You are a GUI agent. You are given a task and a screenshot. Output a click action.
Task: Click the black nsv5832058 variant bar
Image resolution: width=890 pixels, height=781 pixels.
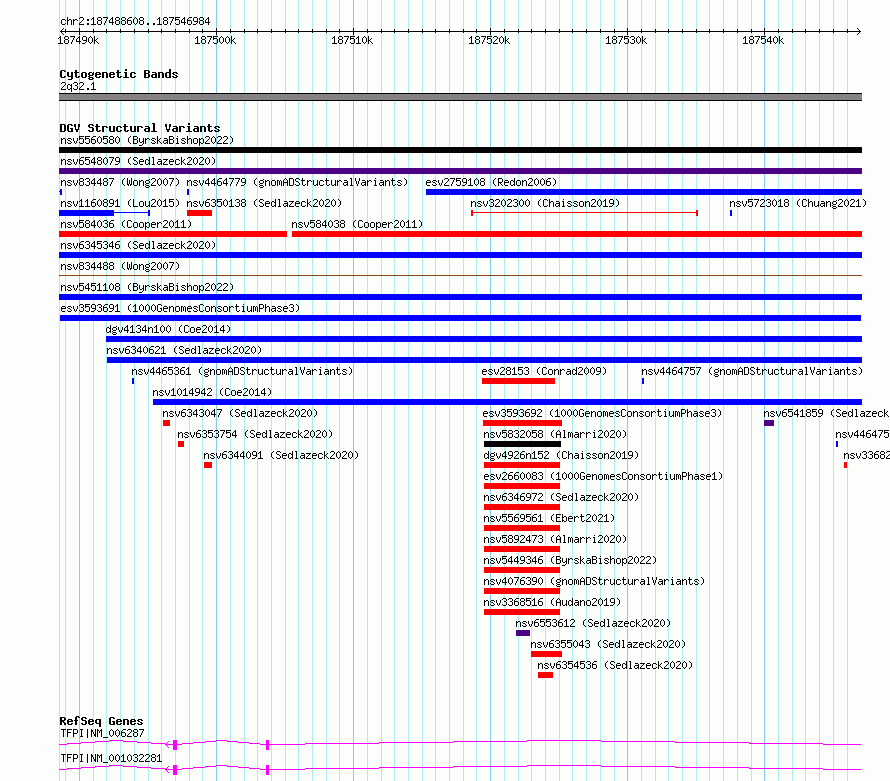522,444
